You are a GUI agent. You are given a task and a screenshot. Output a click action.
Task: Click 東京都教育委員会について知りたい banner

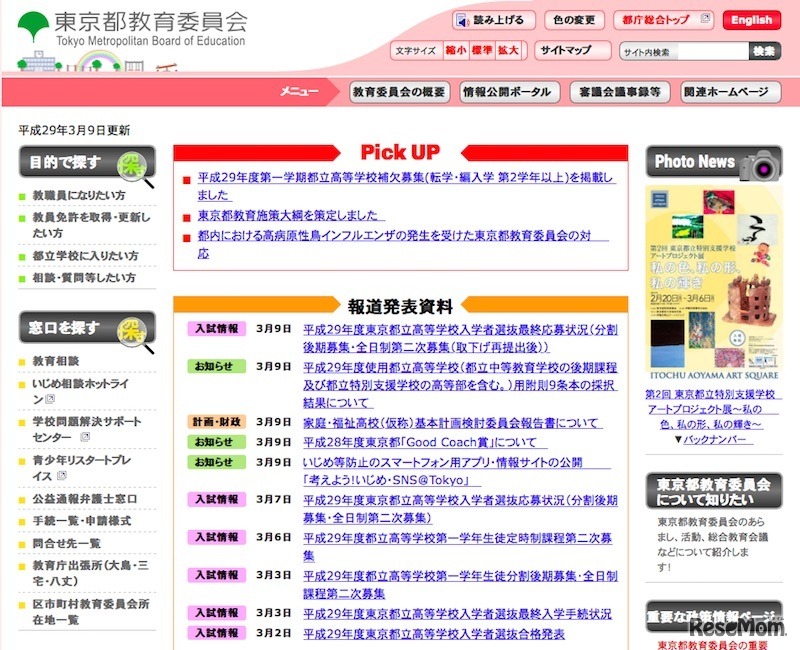tap(714, 491)
